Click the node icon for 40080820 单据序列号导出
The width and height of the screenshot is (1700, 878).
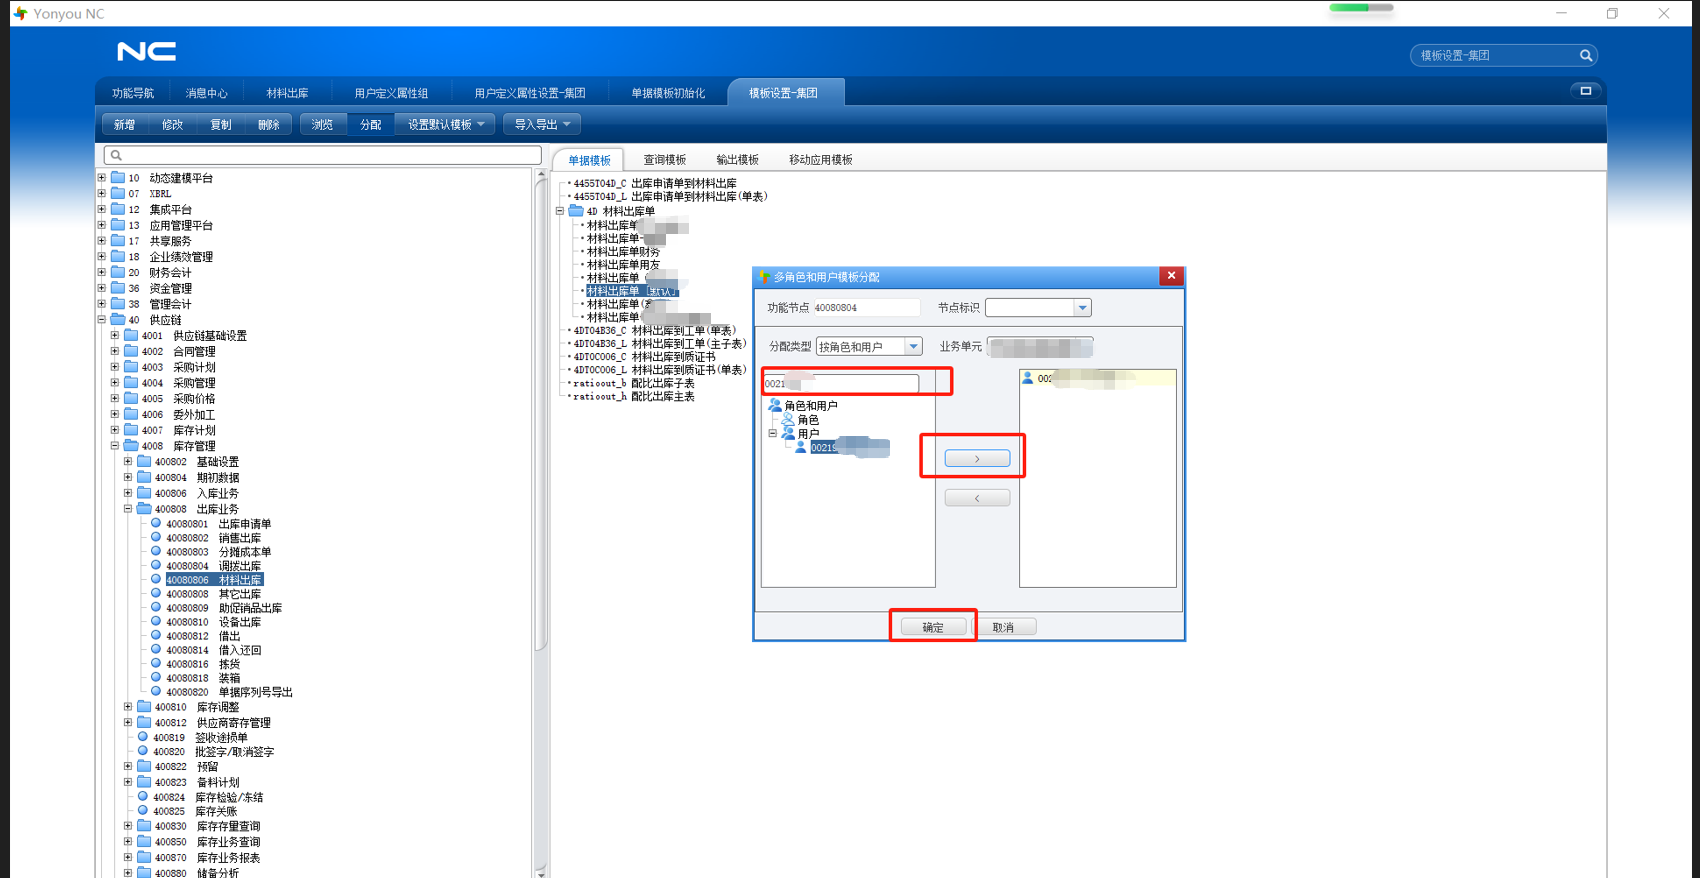[156, 691]
